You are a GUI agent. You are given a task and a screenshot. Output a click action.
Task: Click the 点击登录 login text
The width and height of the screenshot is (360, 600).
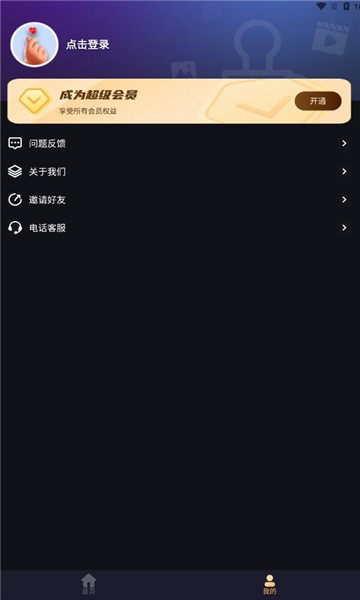(x=88, y=44)
